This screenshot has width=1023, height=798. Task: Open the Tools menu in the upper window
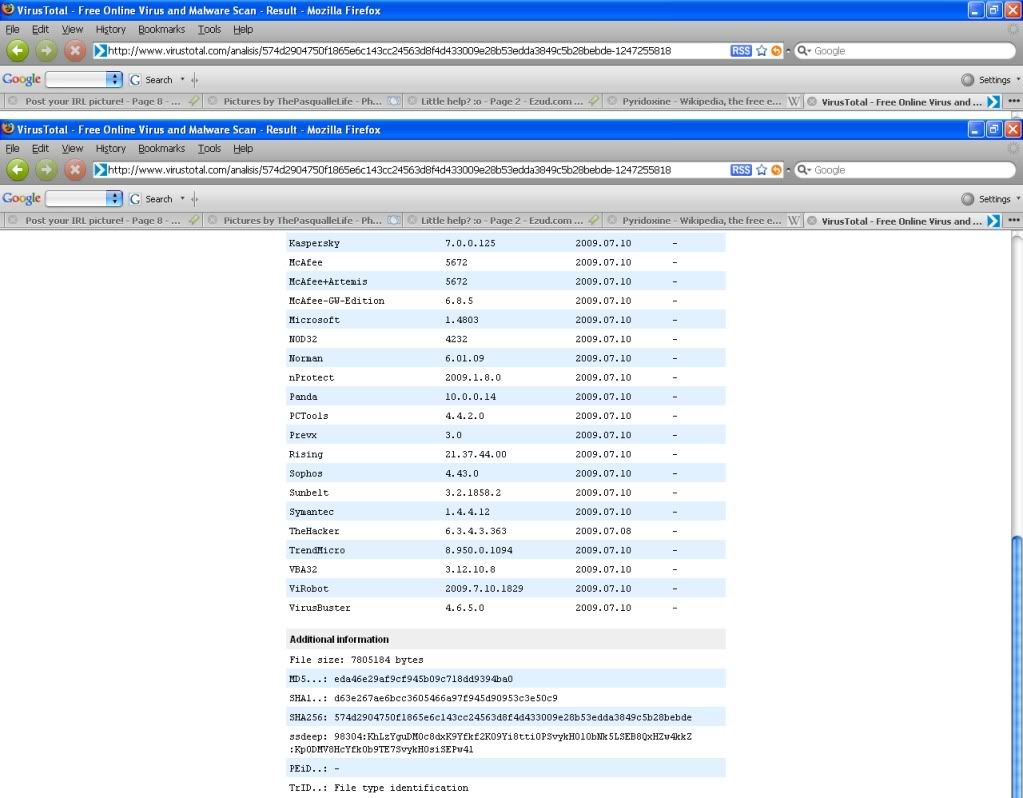coord(209,30)
